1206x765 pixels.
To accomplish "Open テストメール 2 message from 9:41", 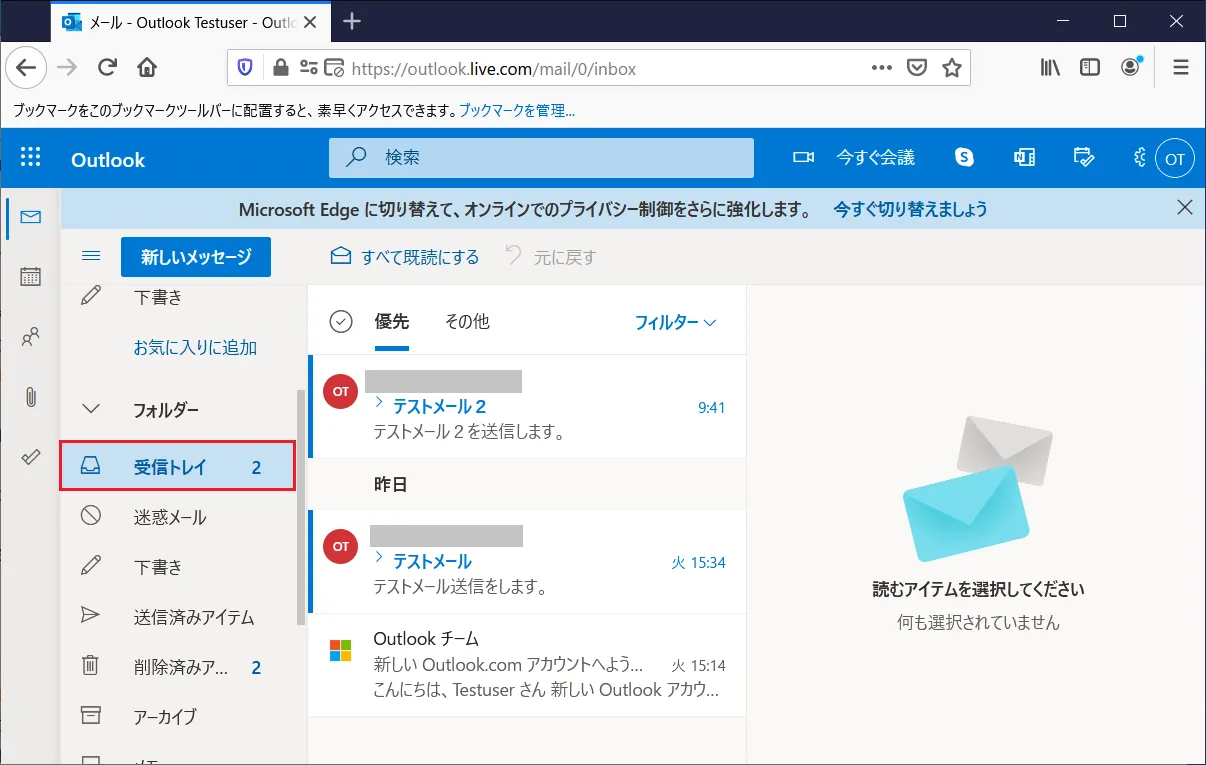I will [527, 406].
